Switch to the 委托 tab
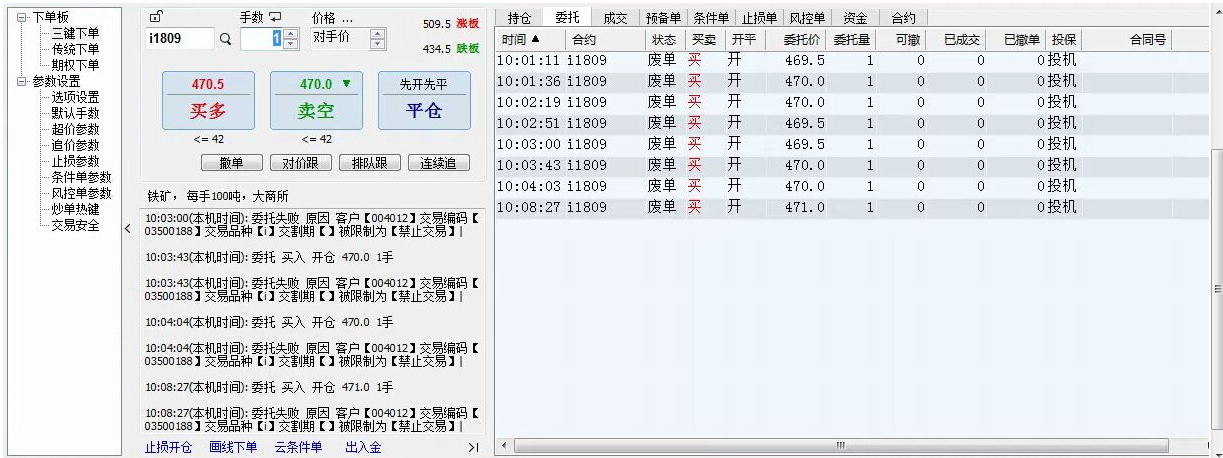 point(567,17)
